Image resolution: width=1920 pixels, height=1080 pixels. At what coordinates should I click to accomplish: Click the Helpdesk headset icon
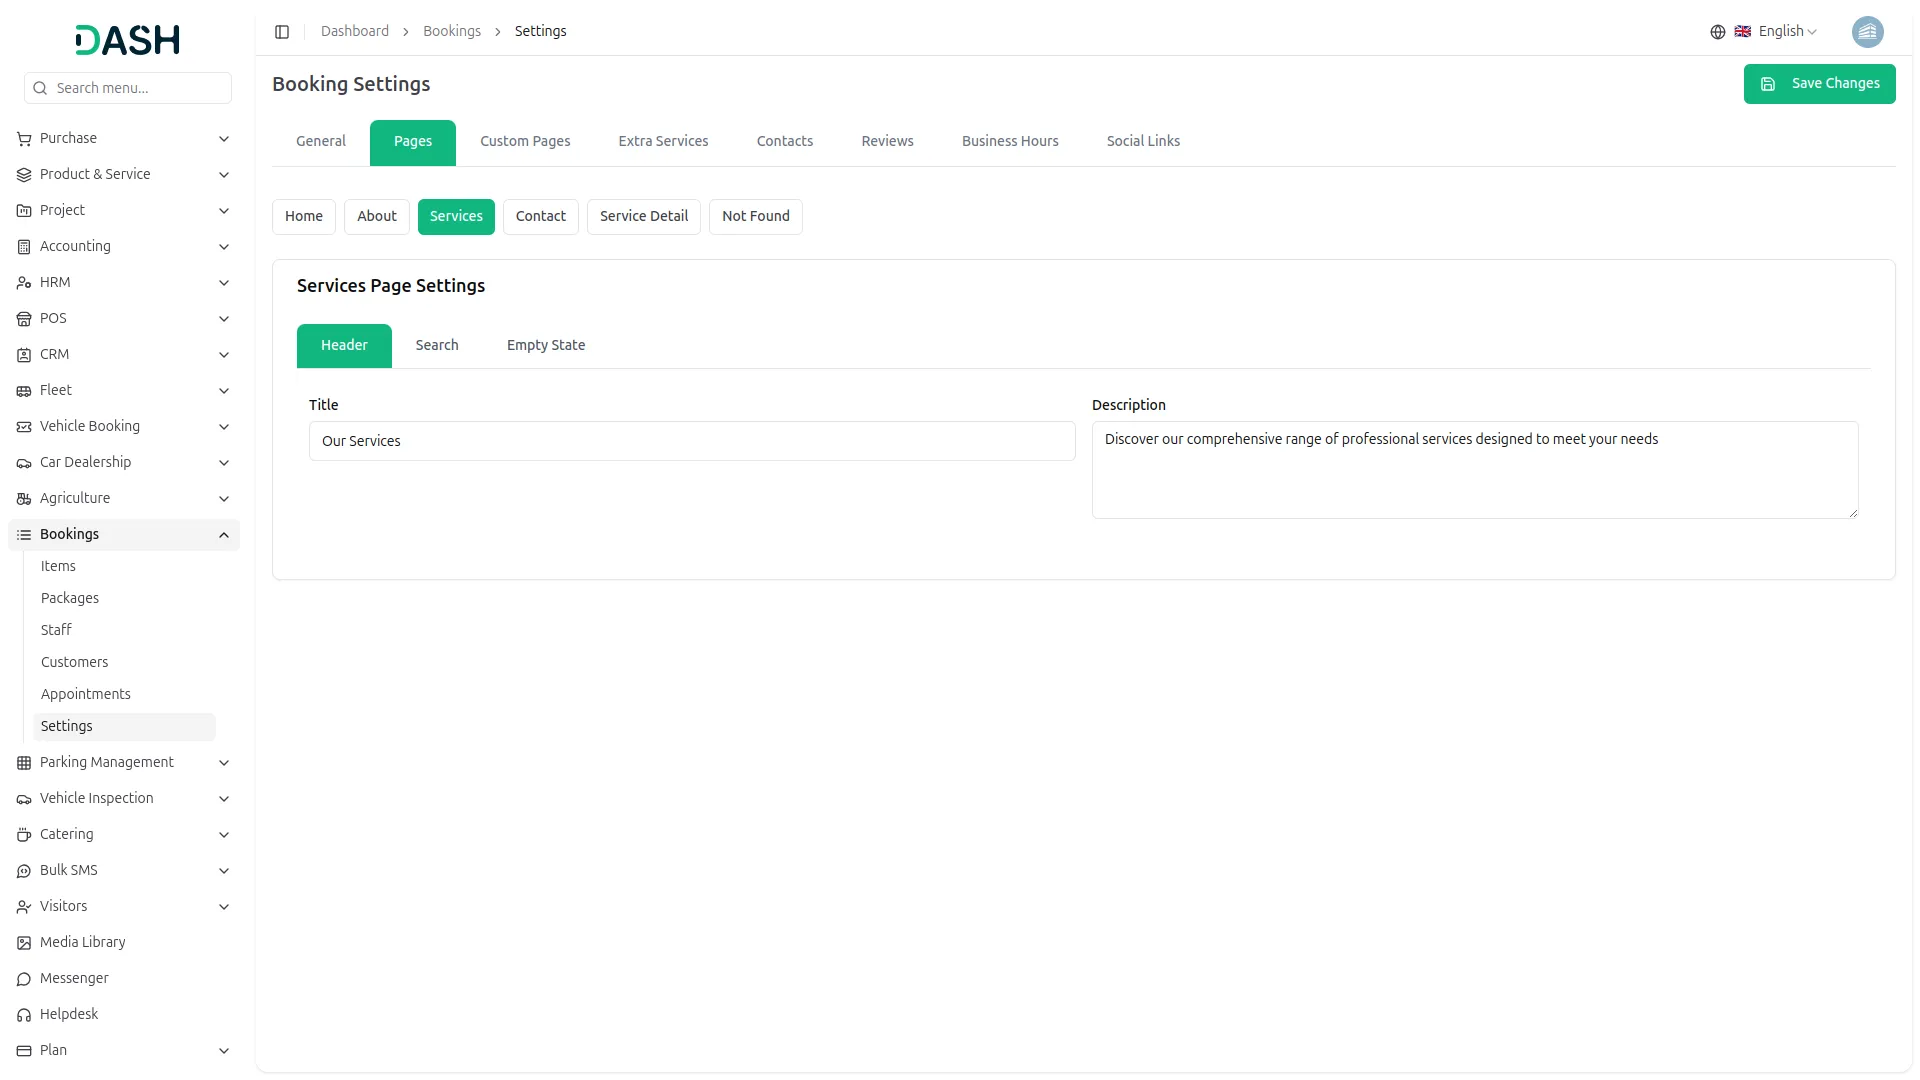tap(24, 1015)
